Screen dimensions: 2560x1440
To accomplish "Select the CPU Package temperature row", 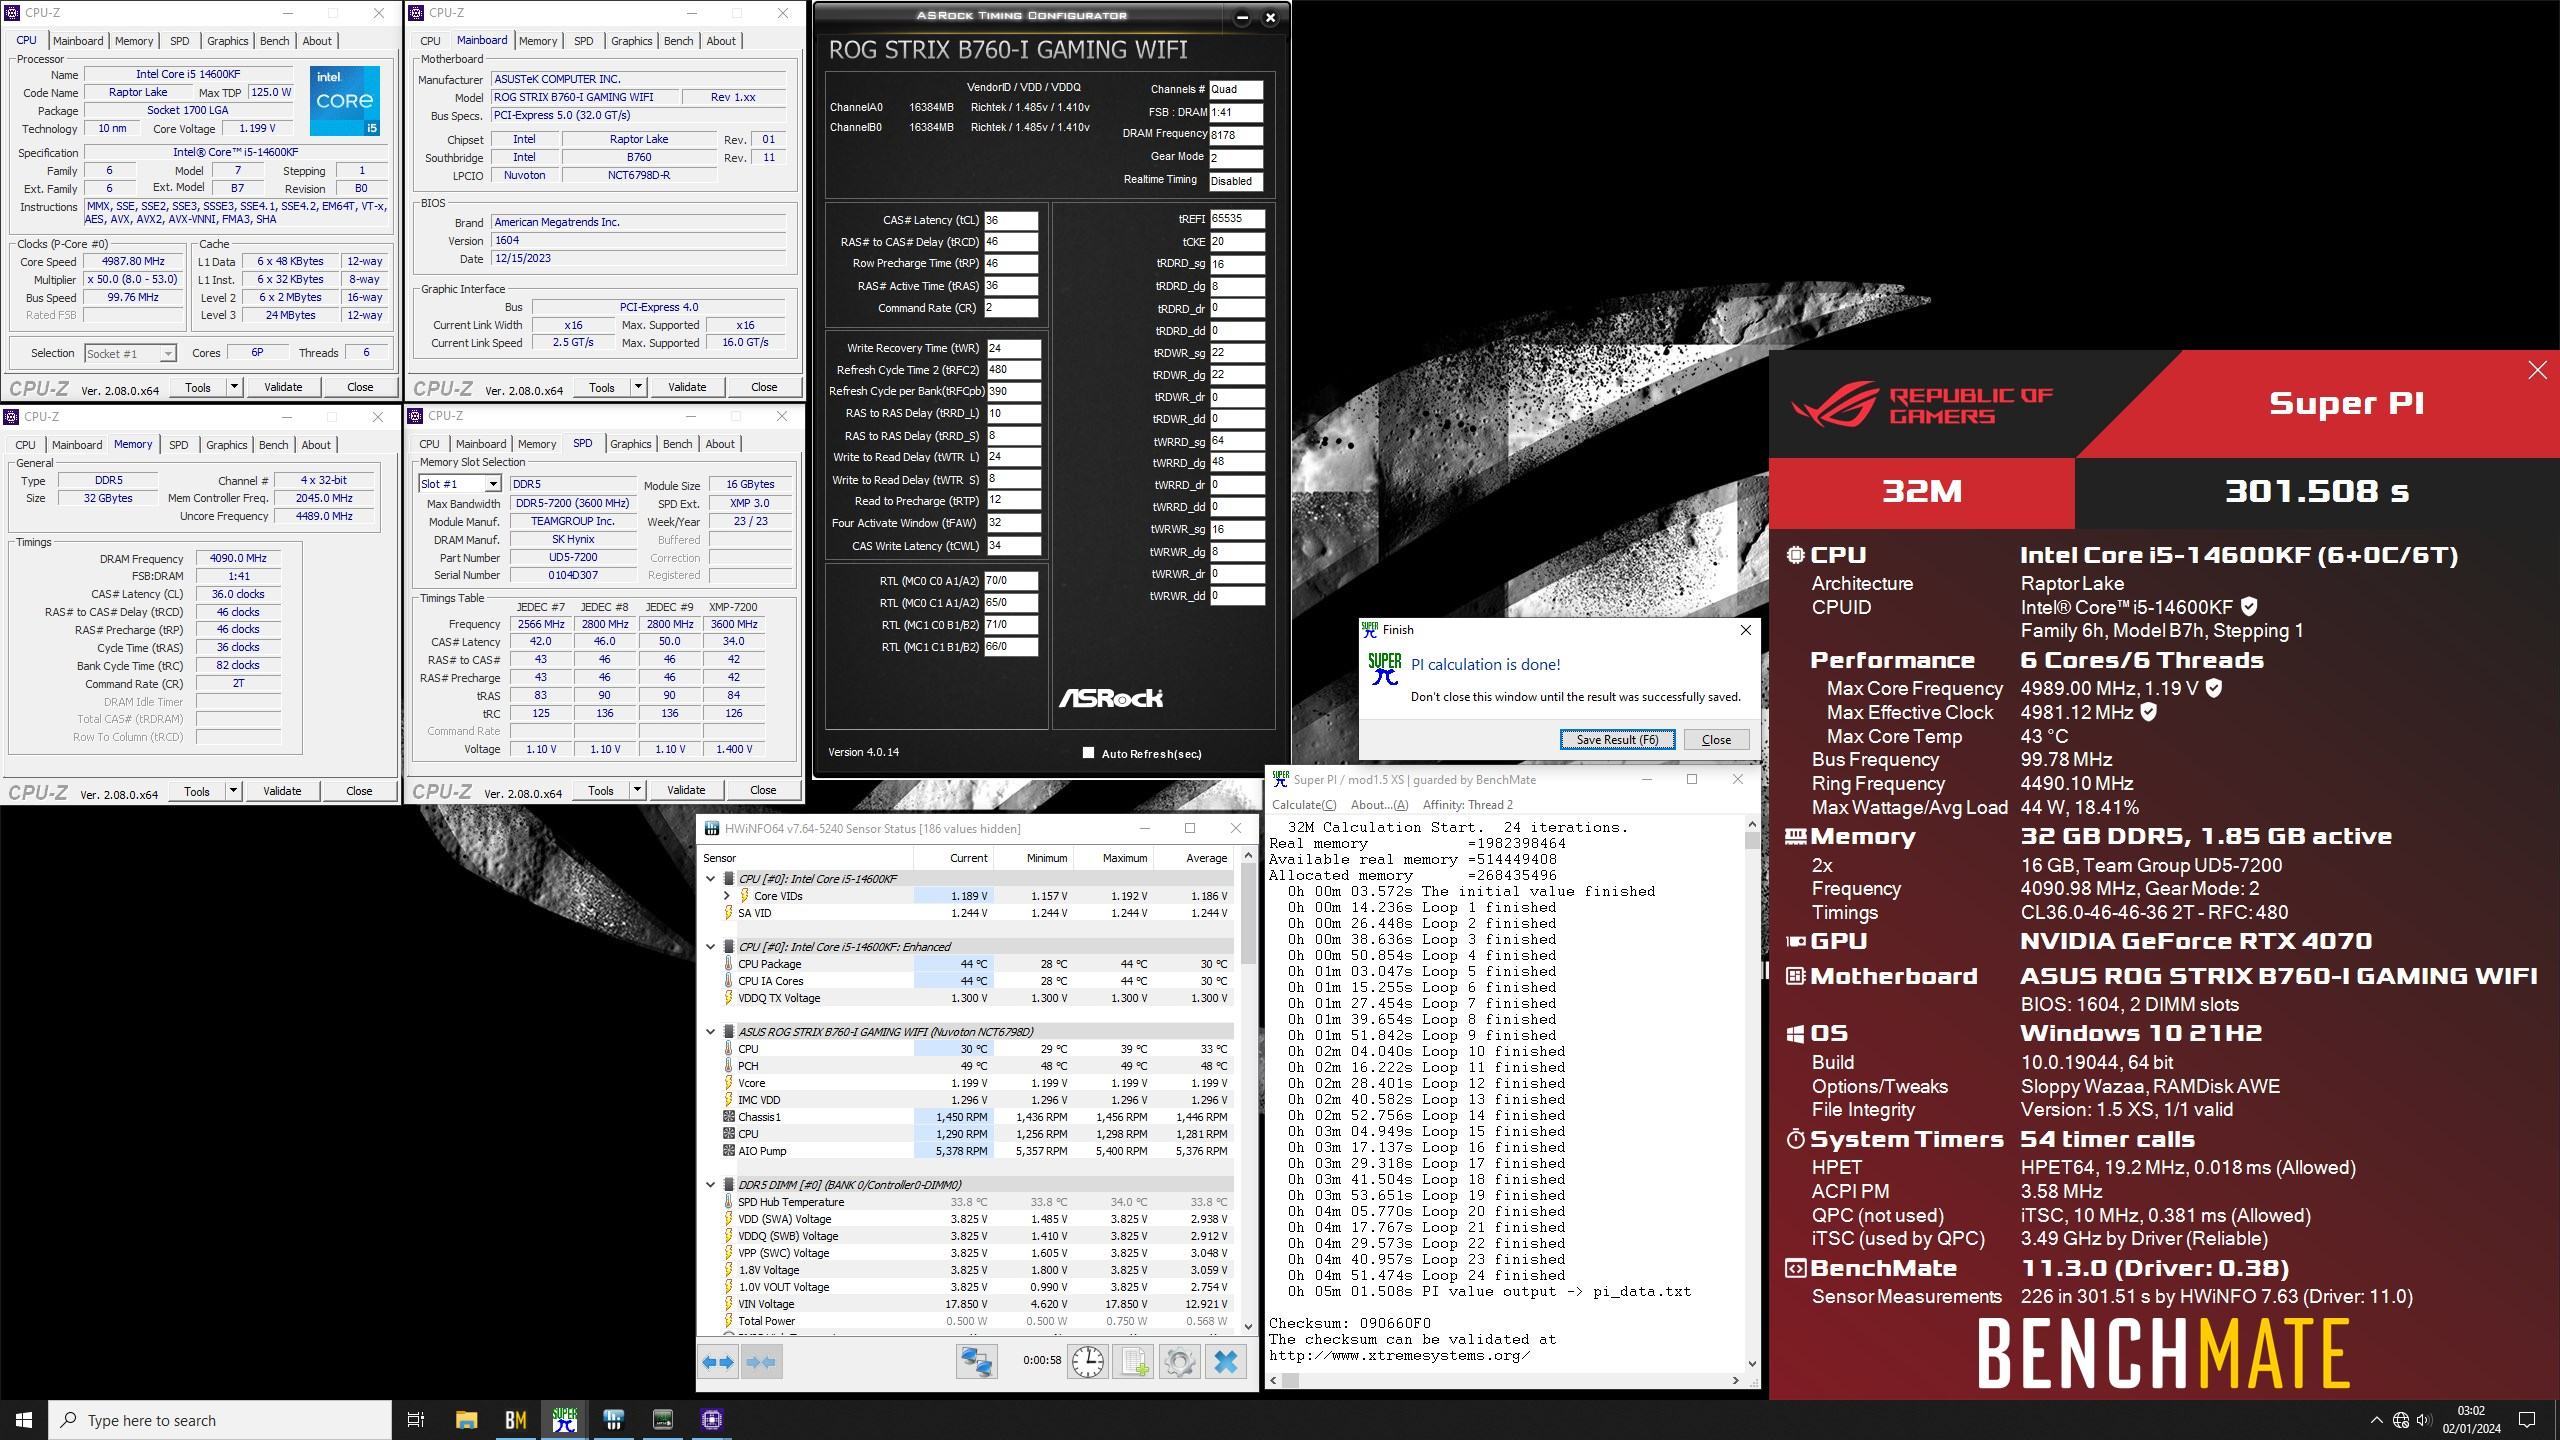I will pyautogui.click(x=966, y=964).
